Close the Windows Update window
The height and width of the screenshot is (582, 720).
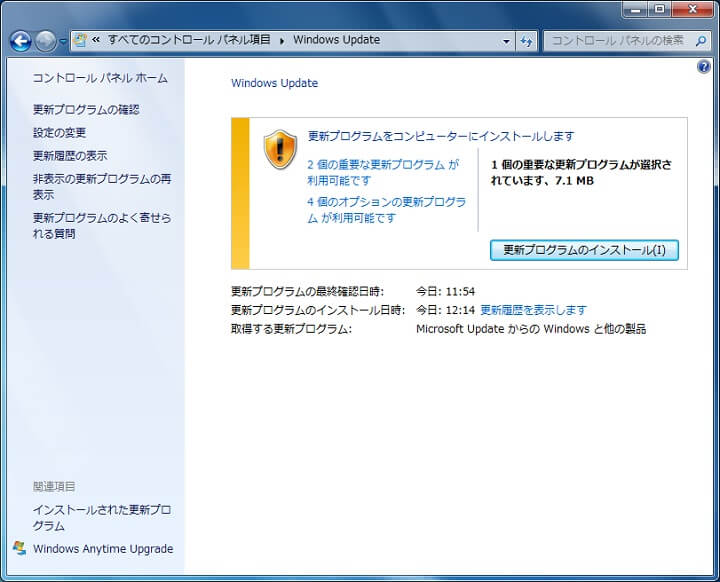[x=692, y=9]
